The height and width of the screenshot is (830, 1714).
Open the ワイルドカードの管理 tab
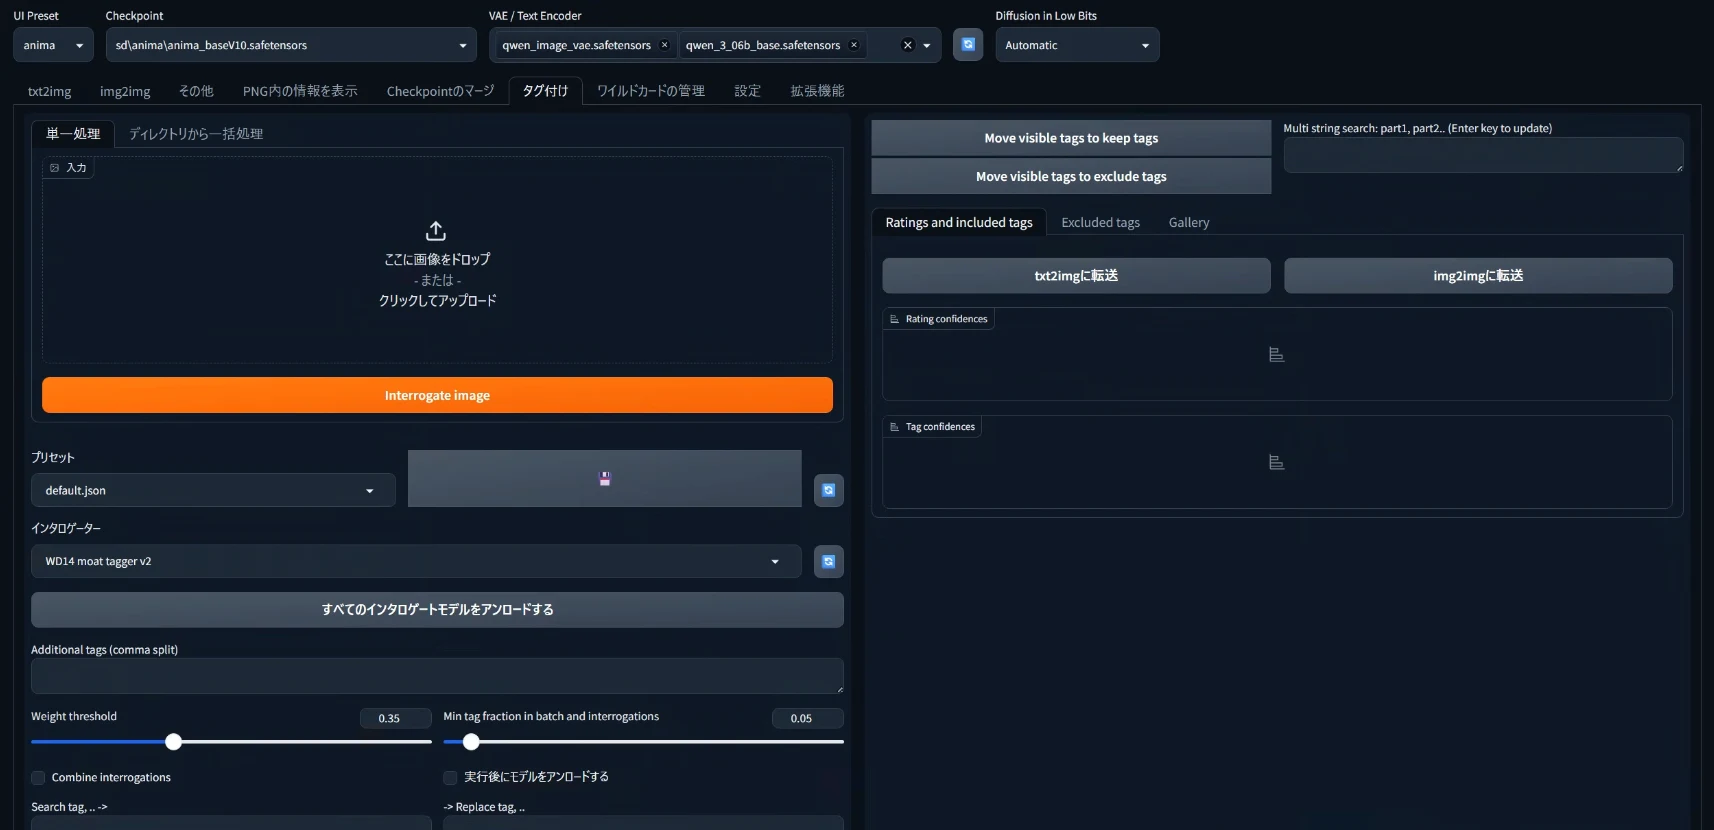pos(651,91)
